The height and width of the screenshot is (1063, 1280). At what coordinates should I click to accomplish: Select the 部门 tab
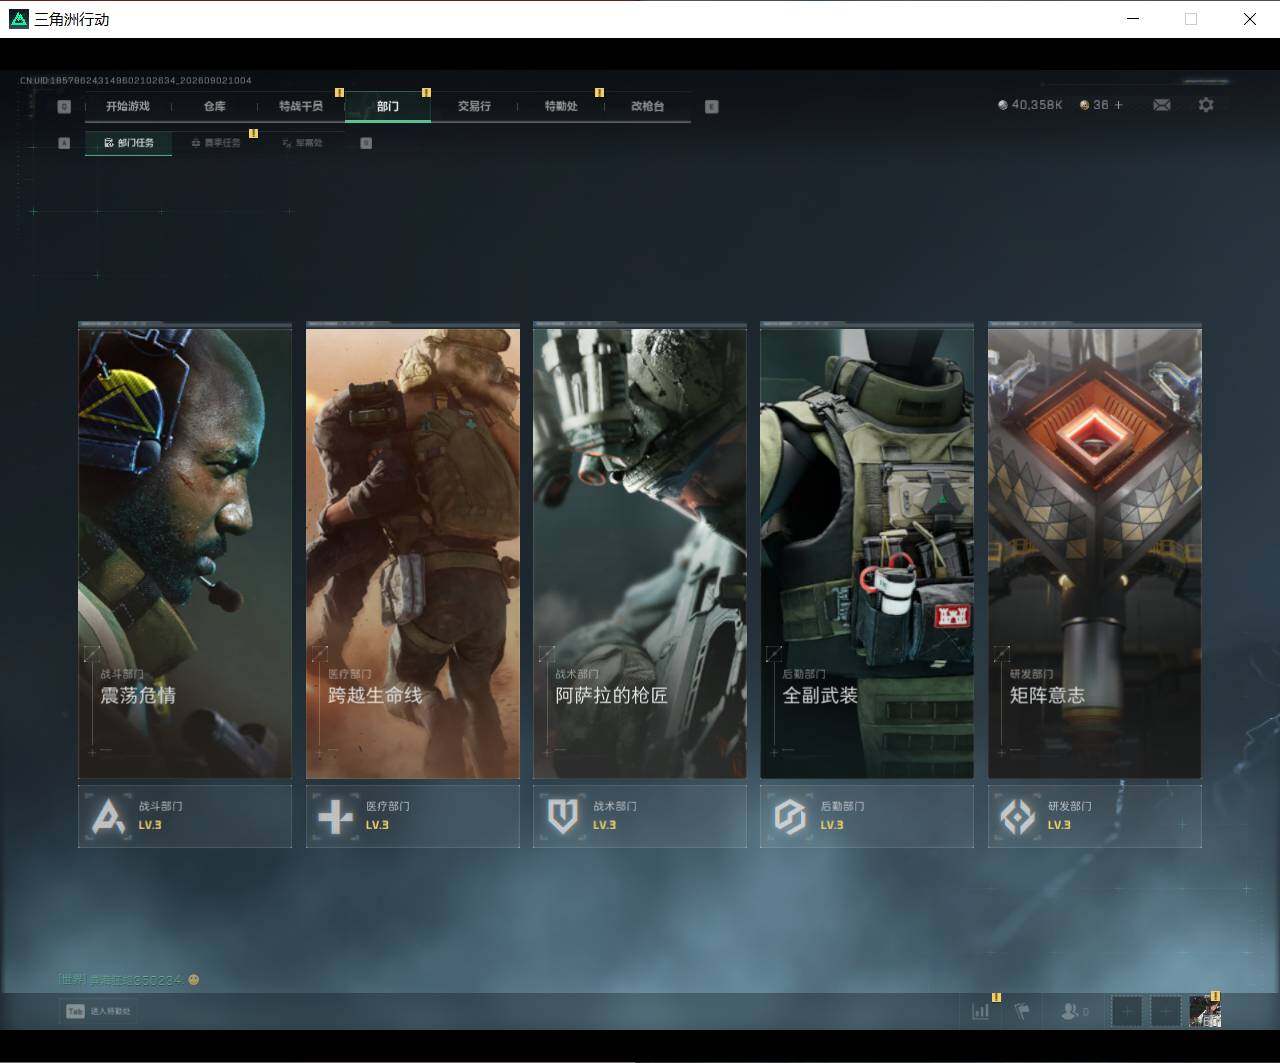[388, 106]
